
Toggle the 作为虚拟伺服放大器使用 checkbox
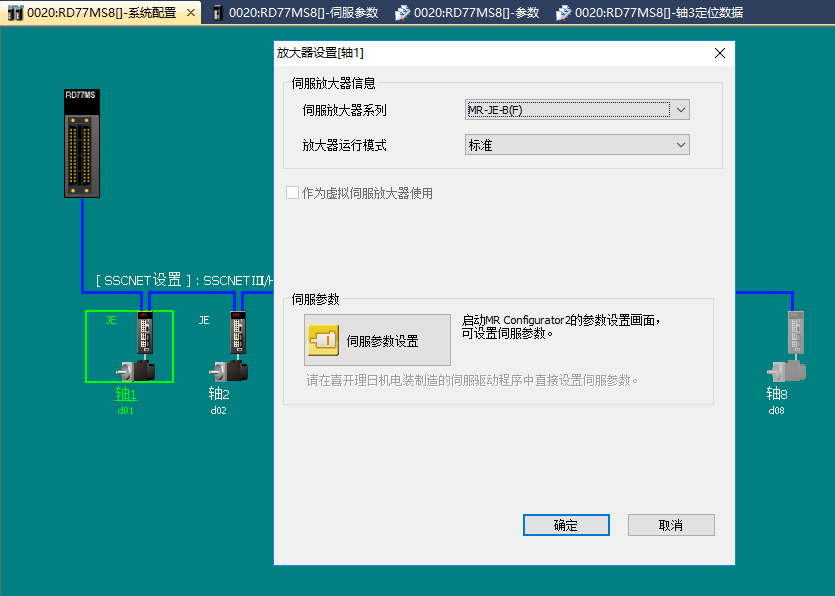point(293,193)
